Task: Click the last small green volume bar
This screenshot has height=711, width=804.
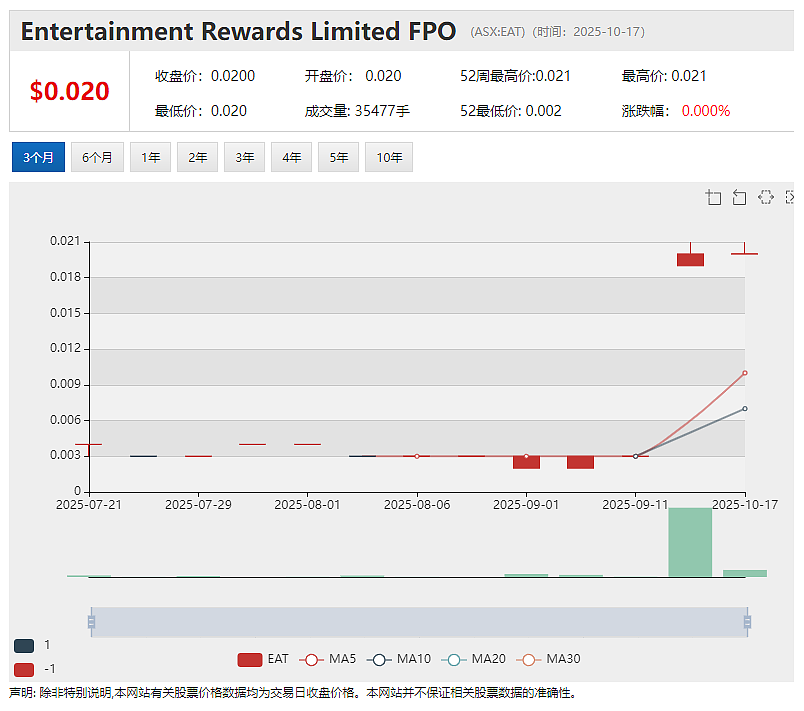Action: coord(745,573)
